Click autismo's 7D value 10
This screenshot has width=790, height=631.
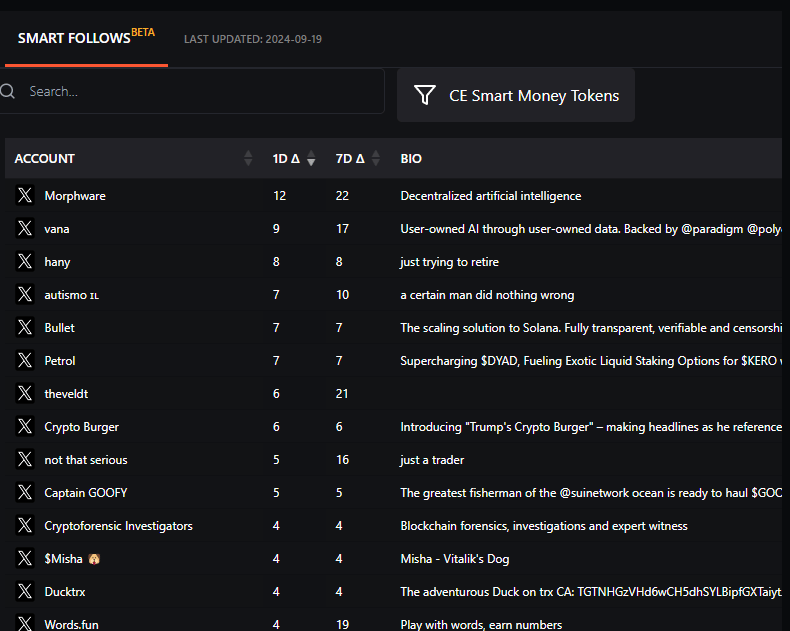coord(343,295)
